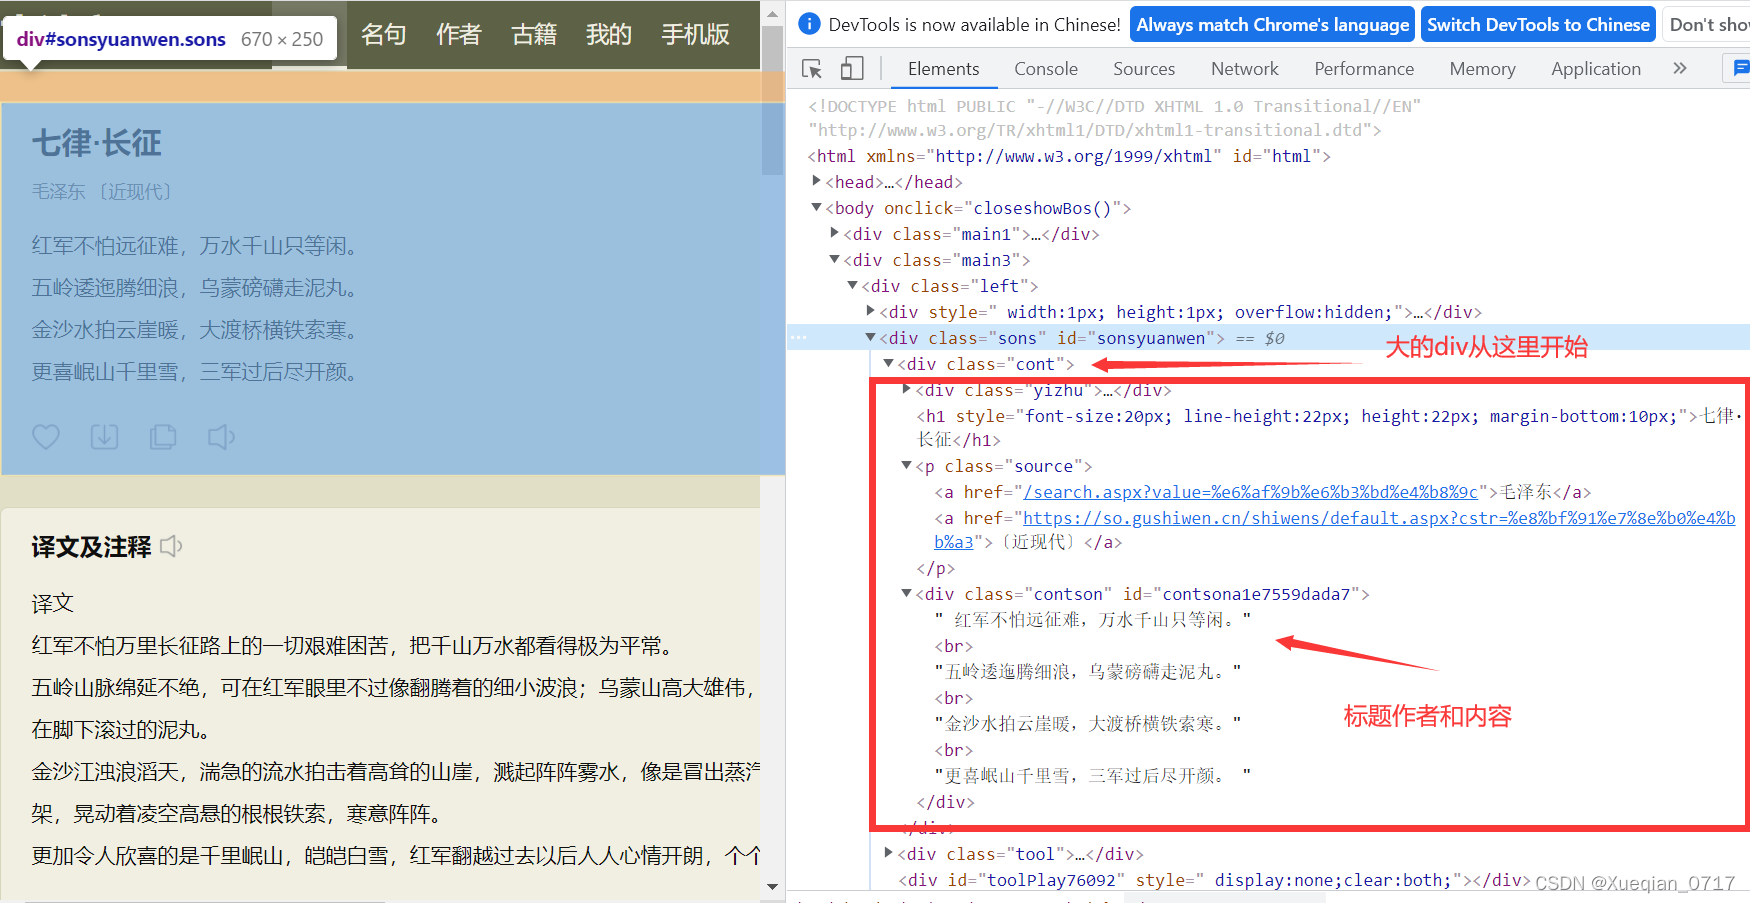The height and width of the screenshot is (903, 1750).
Task: Click the download icon under the poem
Action: pos(104,437)
